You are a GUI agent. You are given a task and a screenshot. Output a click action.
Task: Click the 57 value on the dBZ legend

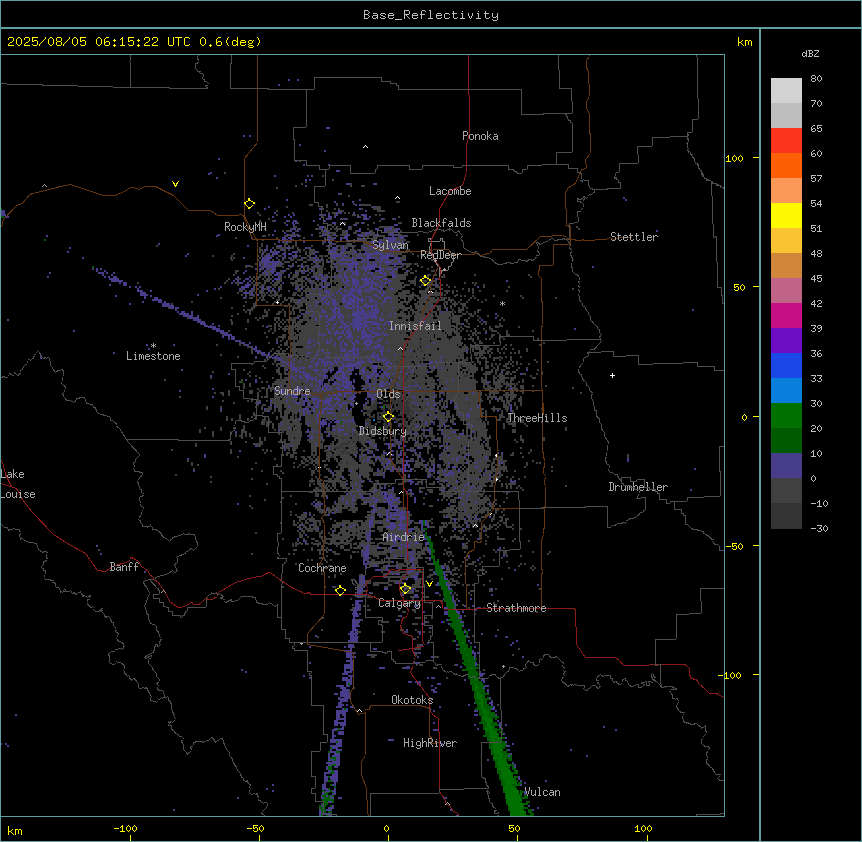(816, 178)
